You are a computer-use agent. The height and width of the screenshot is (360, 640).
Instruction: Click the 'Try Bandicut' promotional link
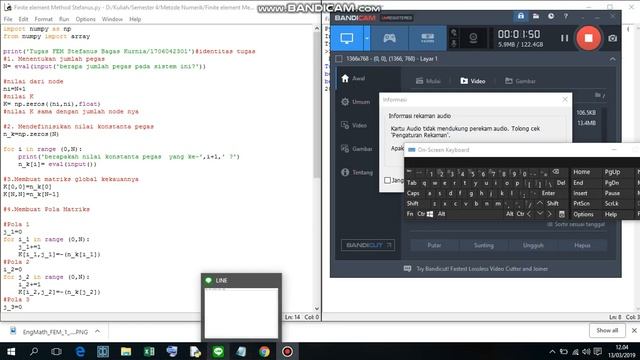pos(482,269)
